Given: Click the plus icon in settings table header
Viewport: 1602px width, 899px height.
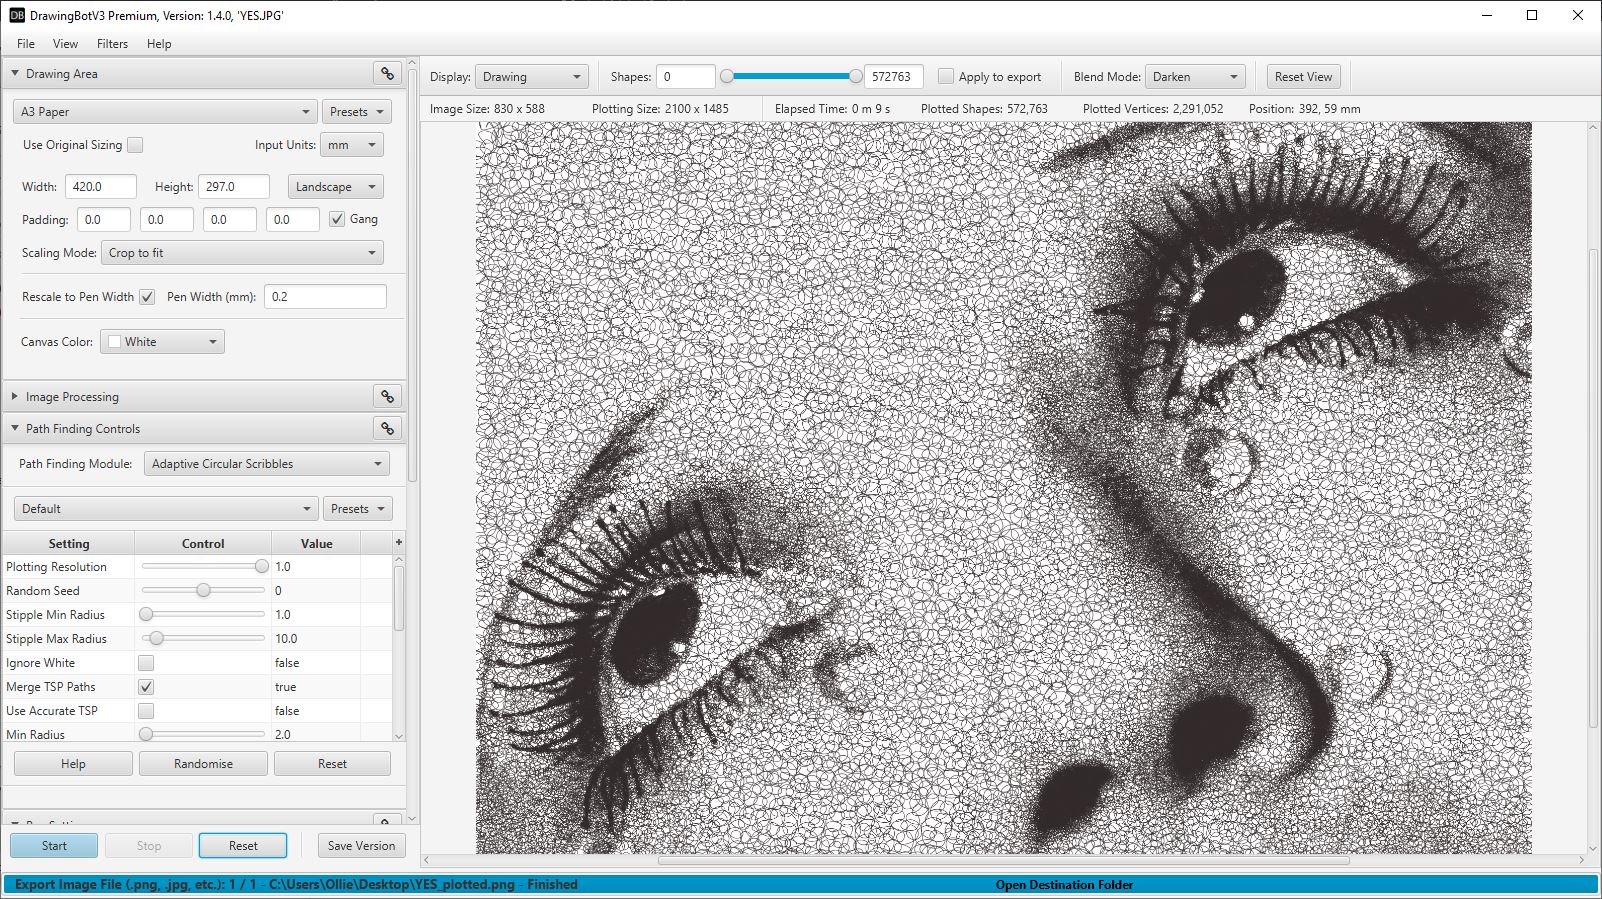Looking at the screenshot, I should pyautogui.click(x=399, y=542).
